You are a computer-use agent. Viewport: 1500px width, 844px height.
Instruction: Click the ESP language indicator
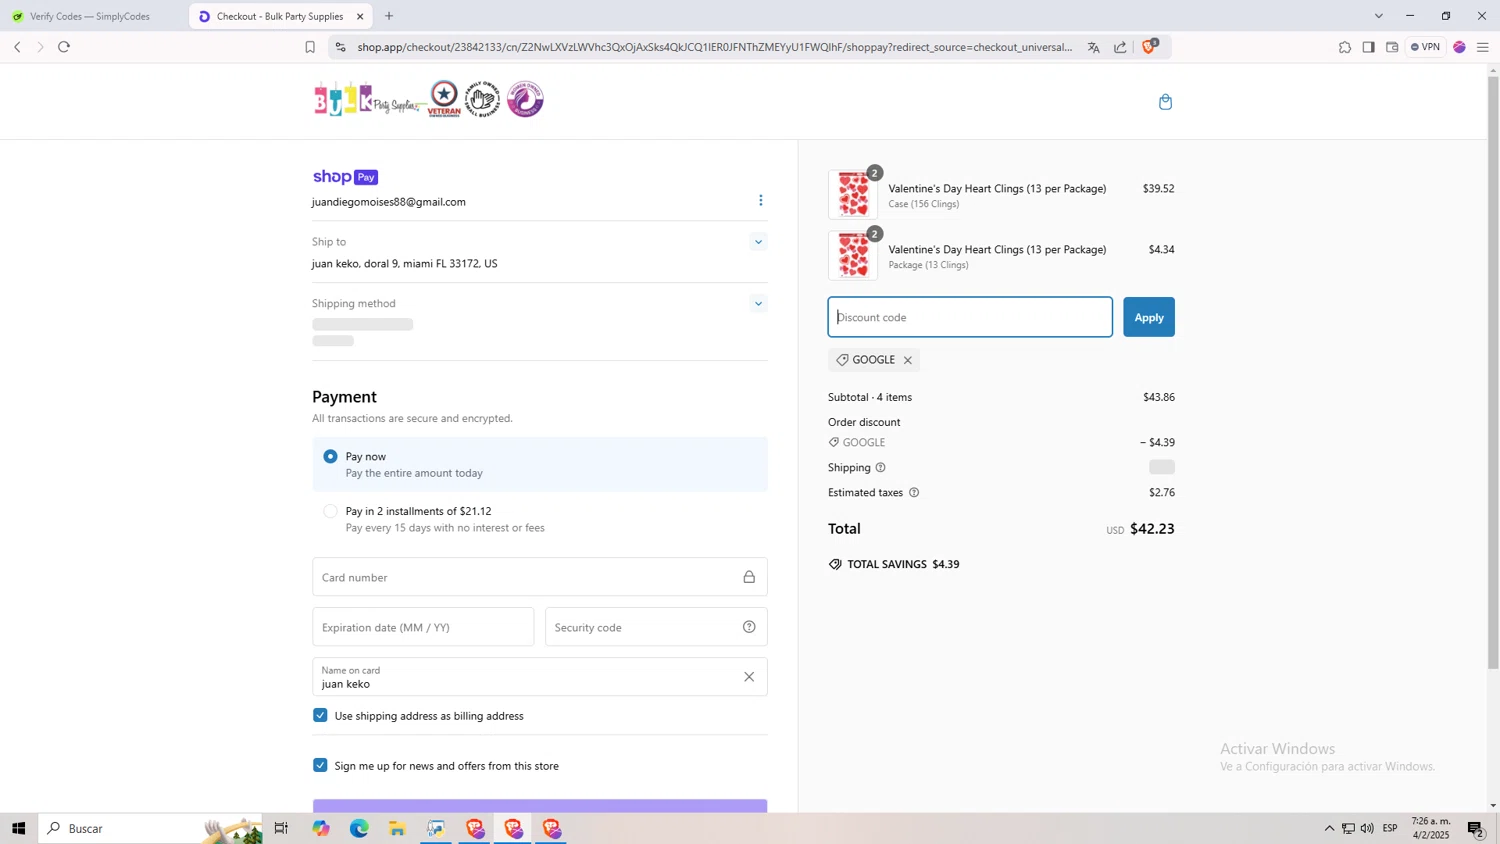(x=1390, y=828)
